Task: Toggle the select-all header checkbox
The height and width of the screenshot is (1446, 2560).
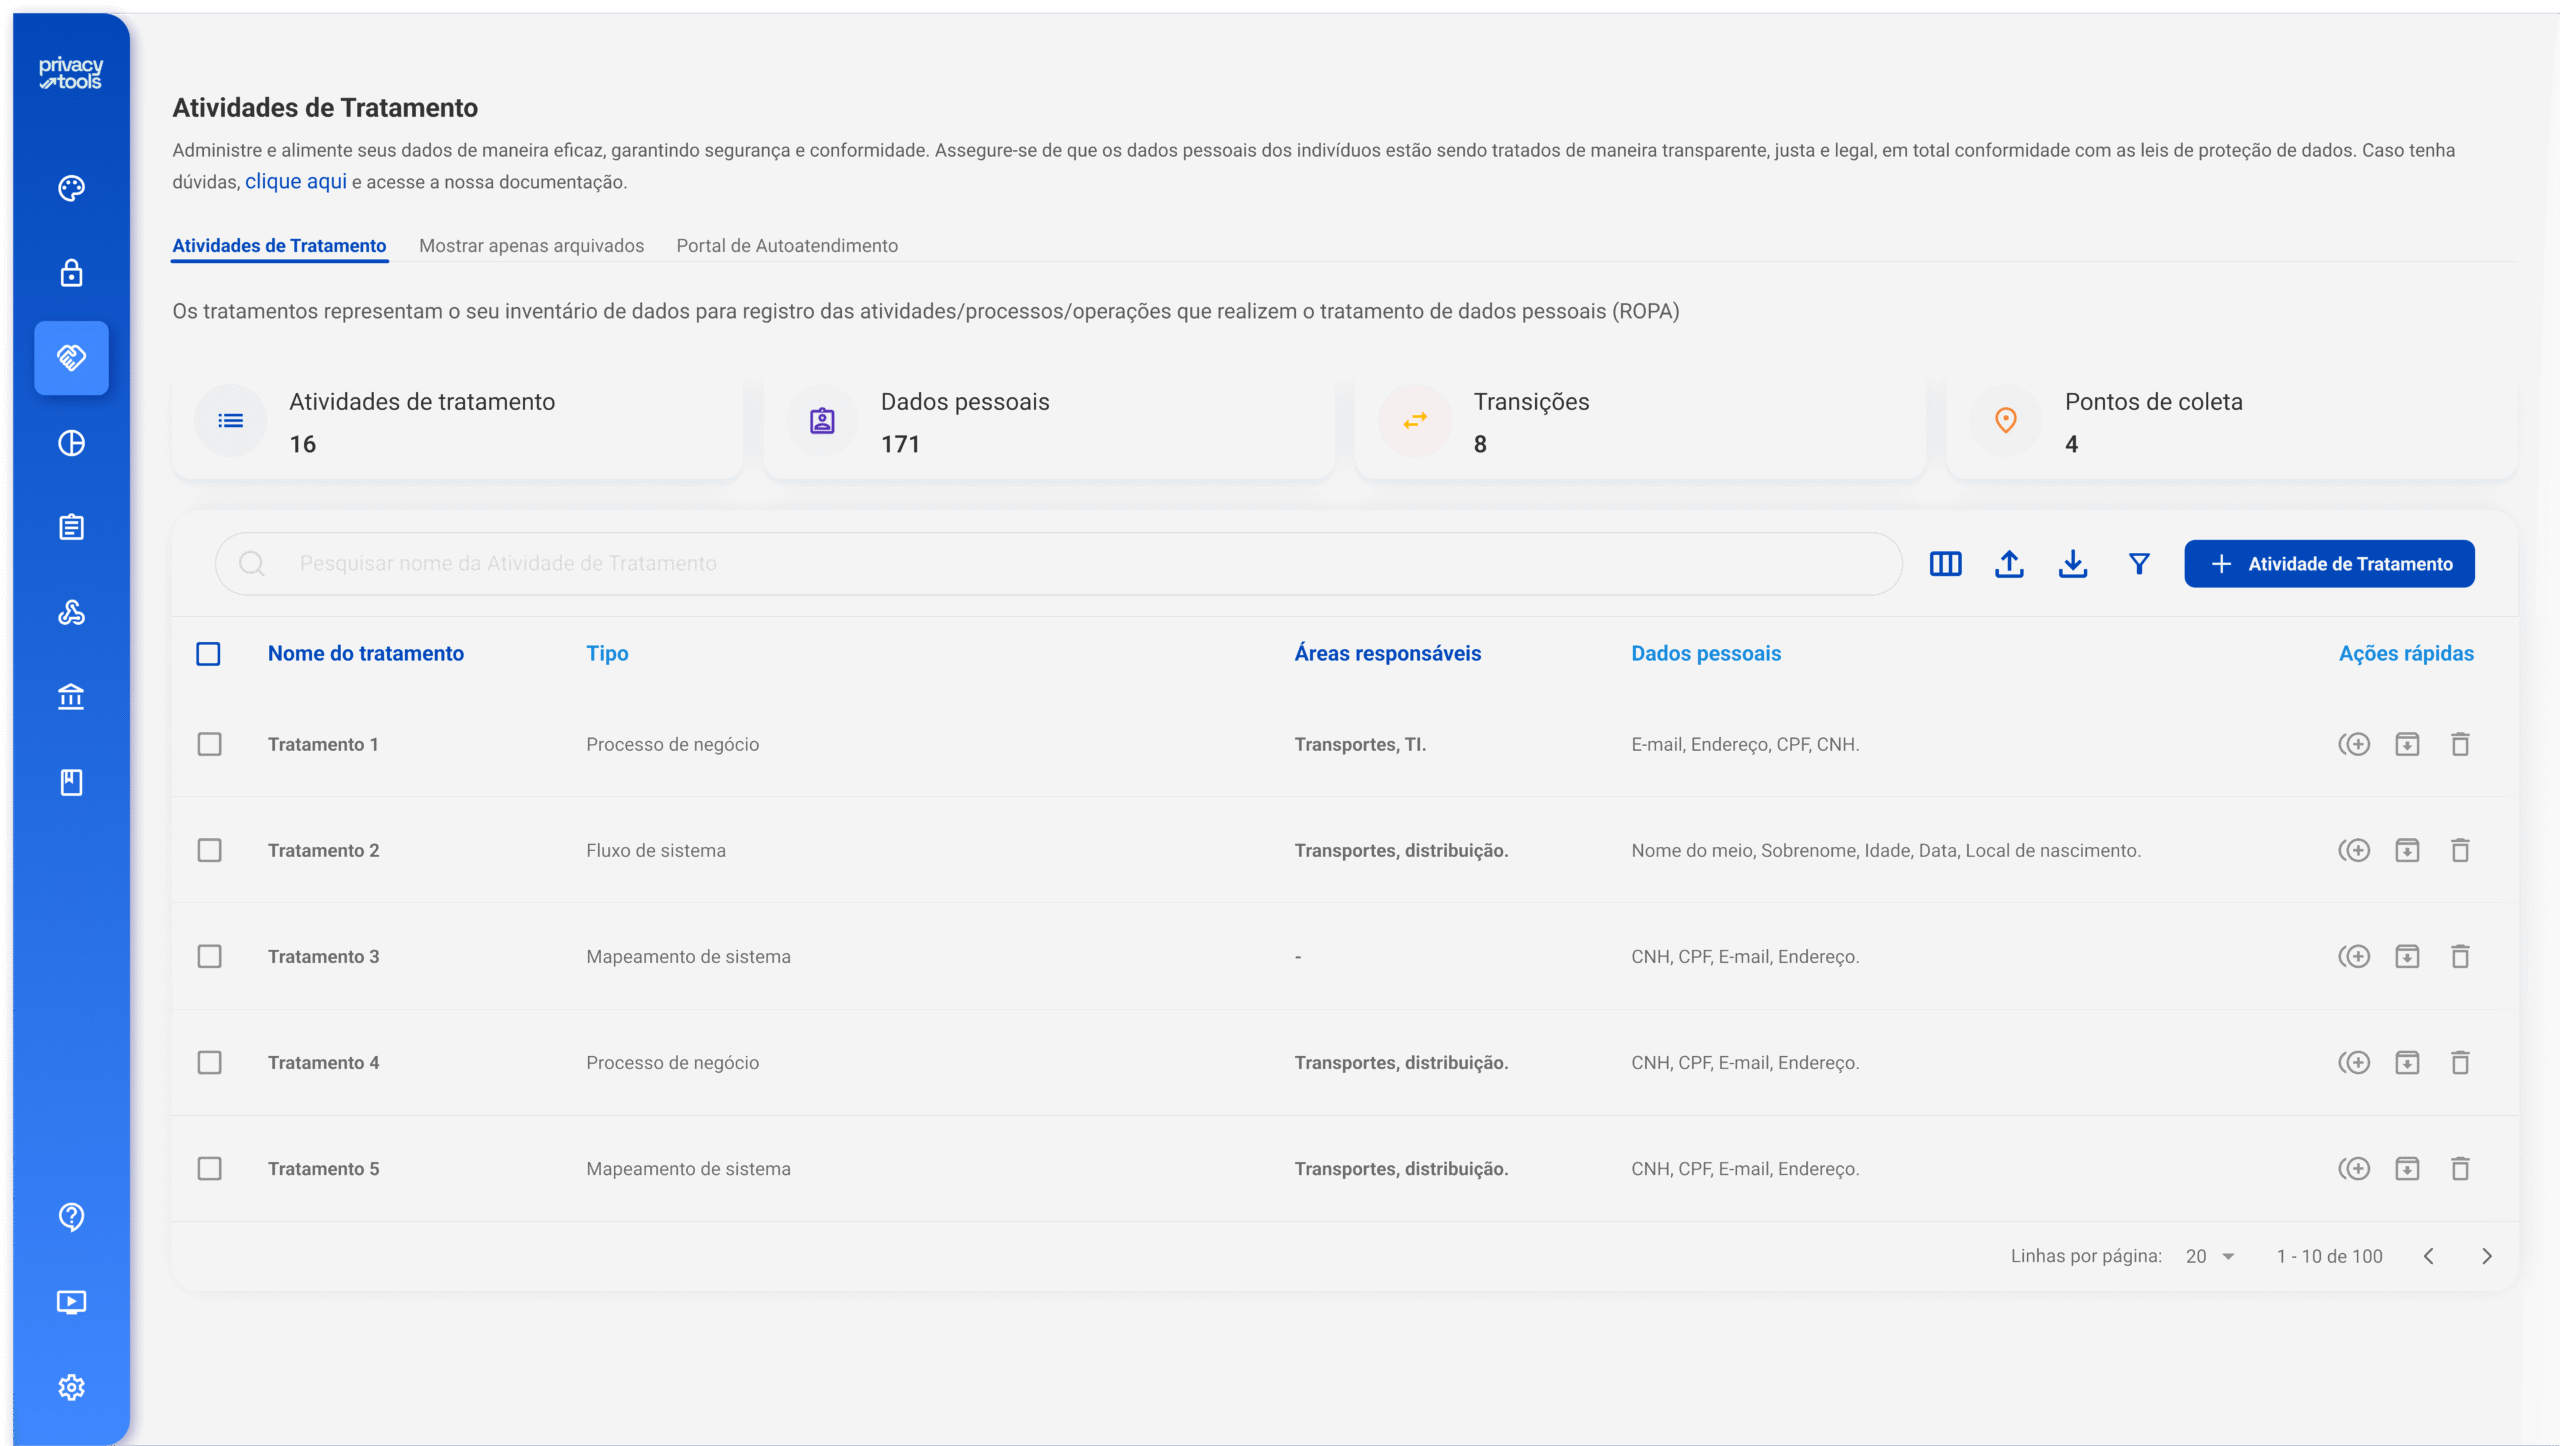Action: click(x=208, y=654)
